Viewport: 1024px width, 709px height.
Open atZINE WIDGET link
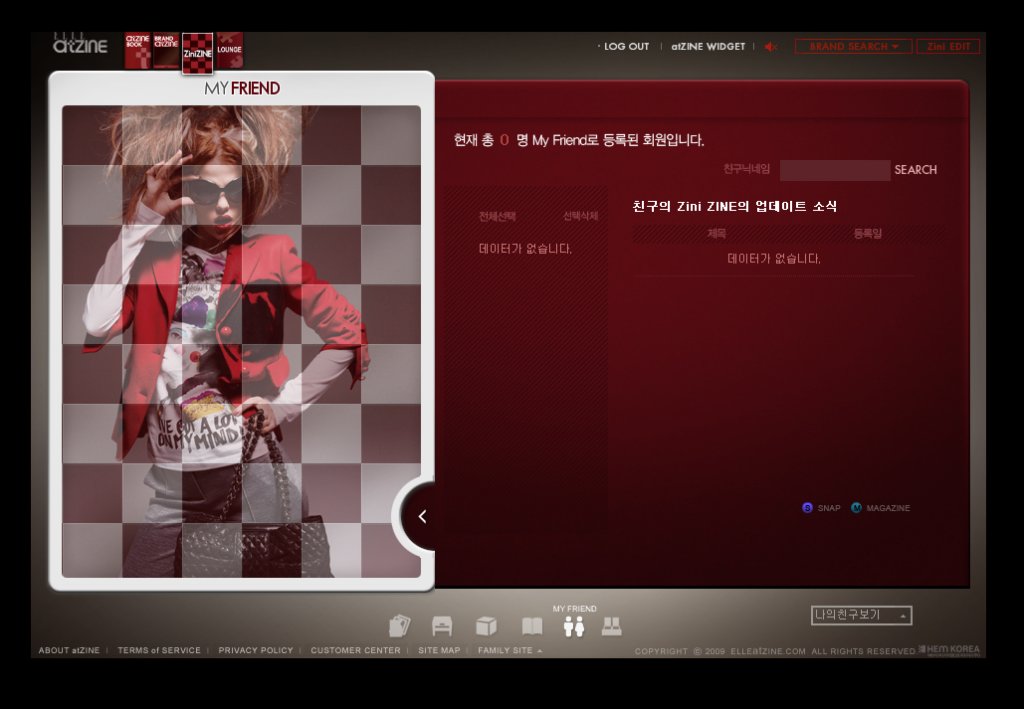708,46
